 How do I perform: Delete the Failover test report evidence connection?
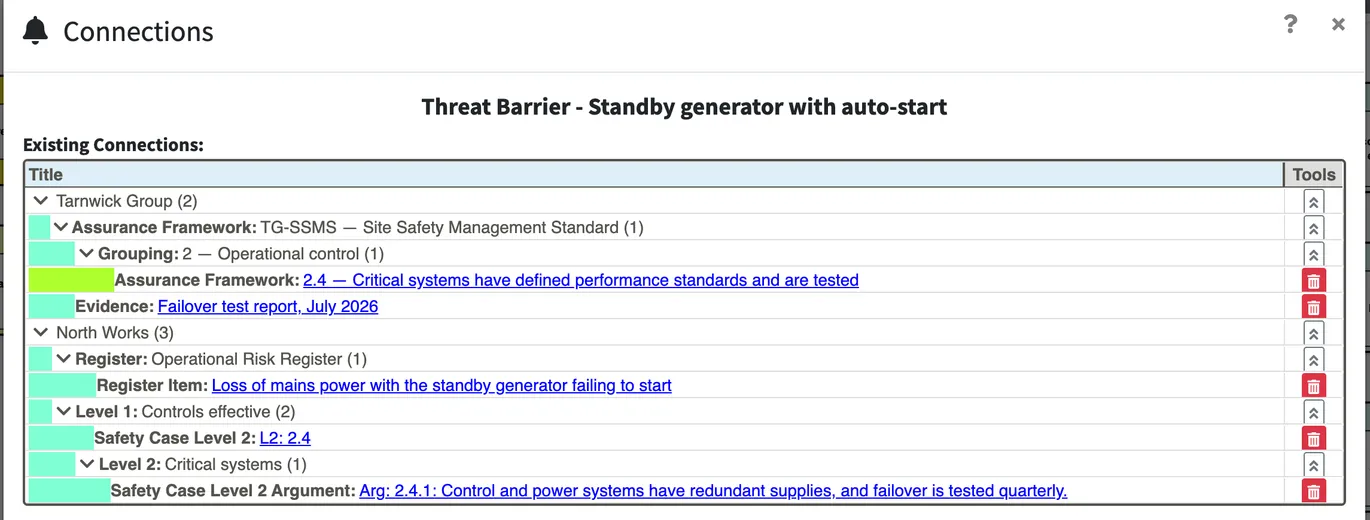(x=1314, y=307)
